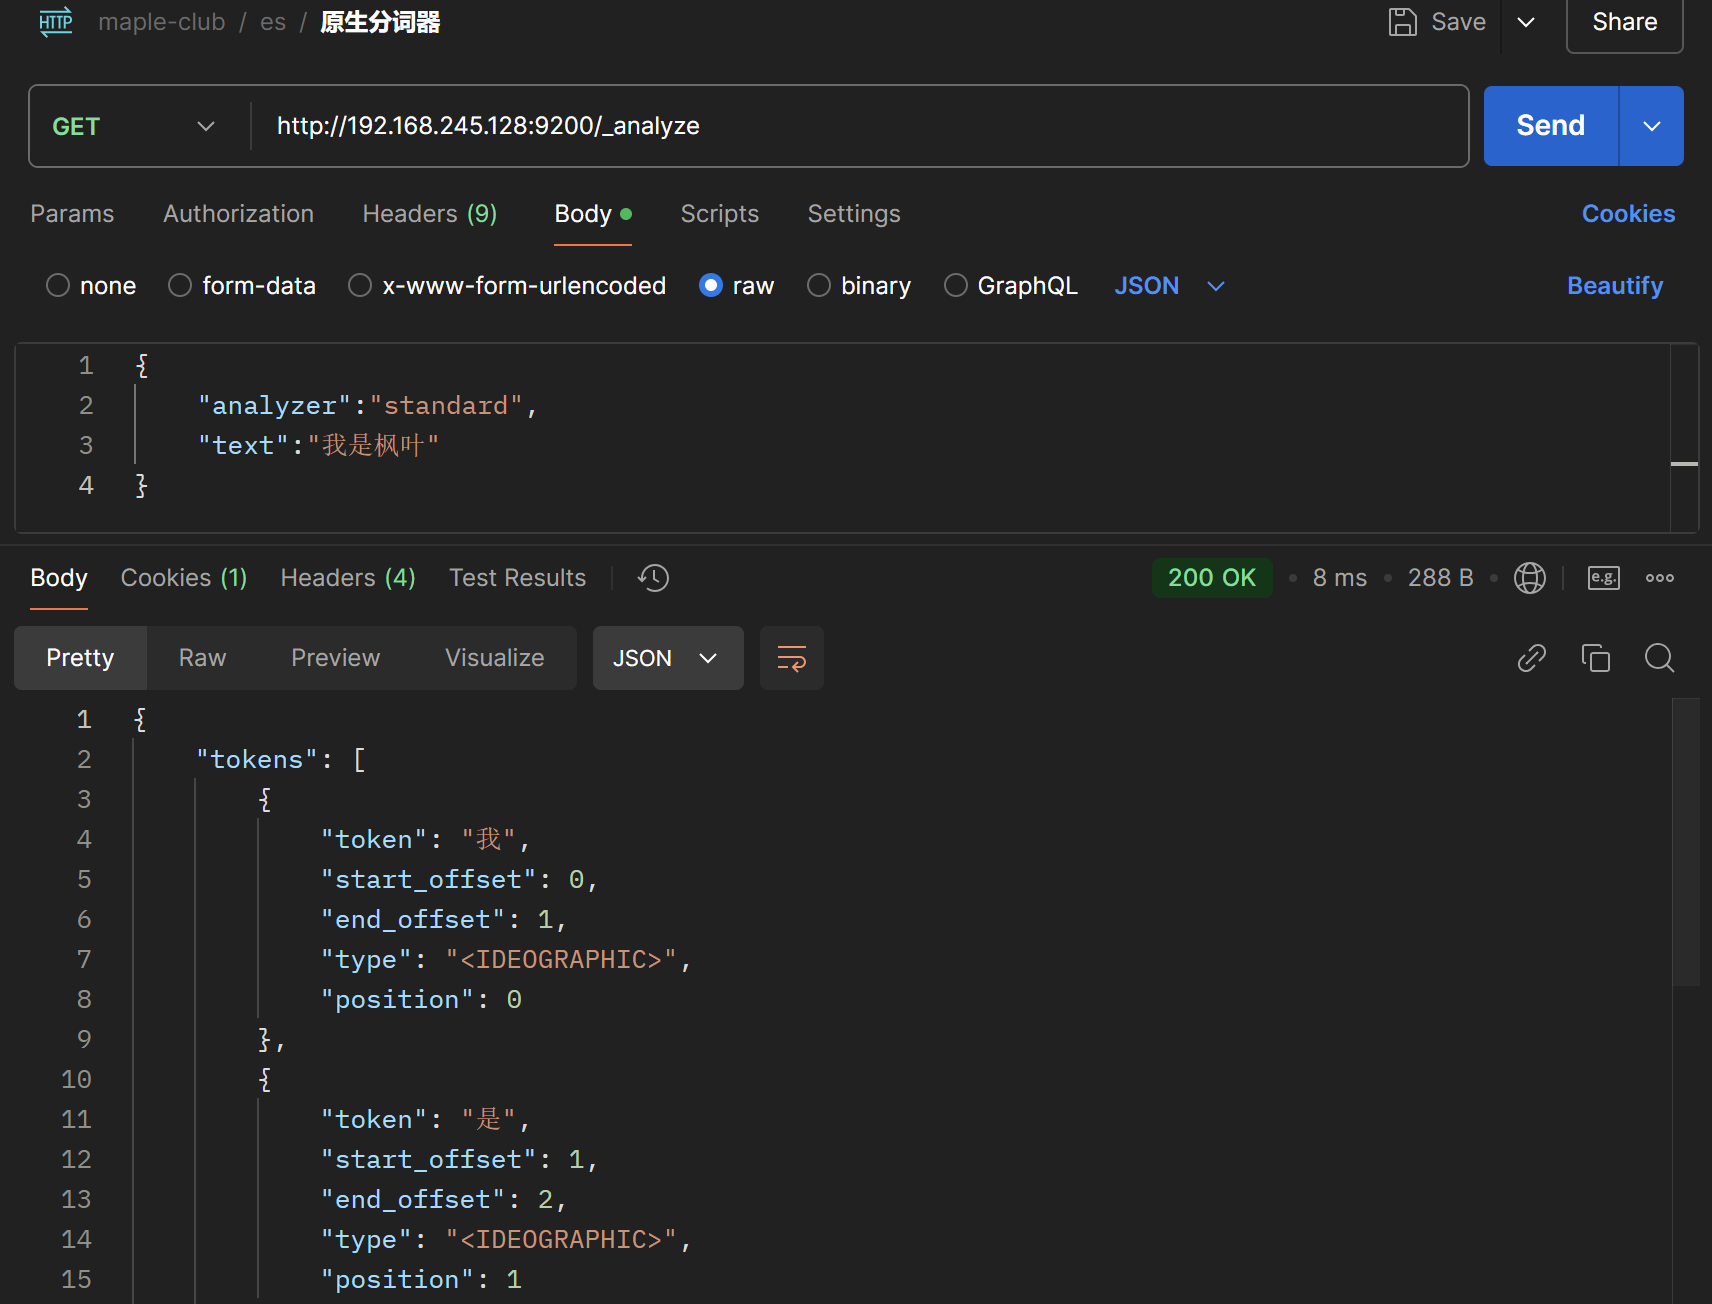
Task: Click the network globe icon
Action: point(1530,578)
